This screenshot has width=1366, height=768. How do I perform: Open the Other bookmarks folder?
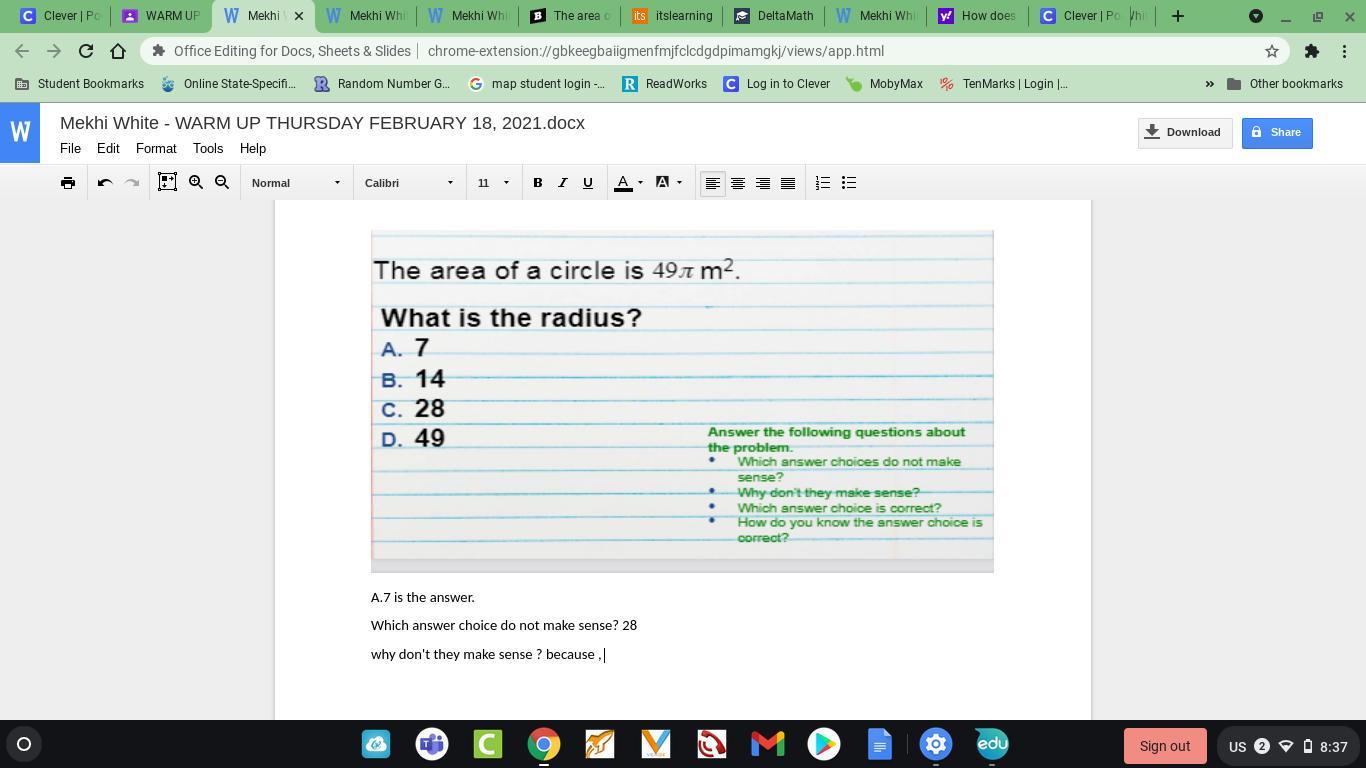coord(1285,84)
